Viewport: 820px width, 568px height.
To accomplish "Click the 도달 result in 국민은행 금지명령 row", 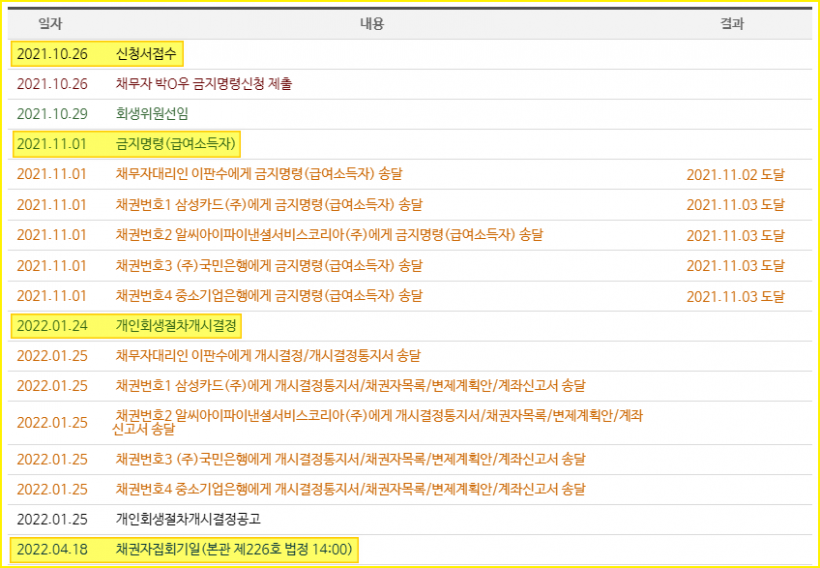I will click(x=736, y=266).
